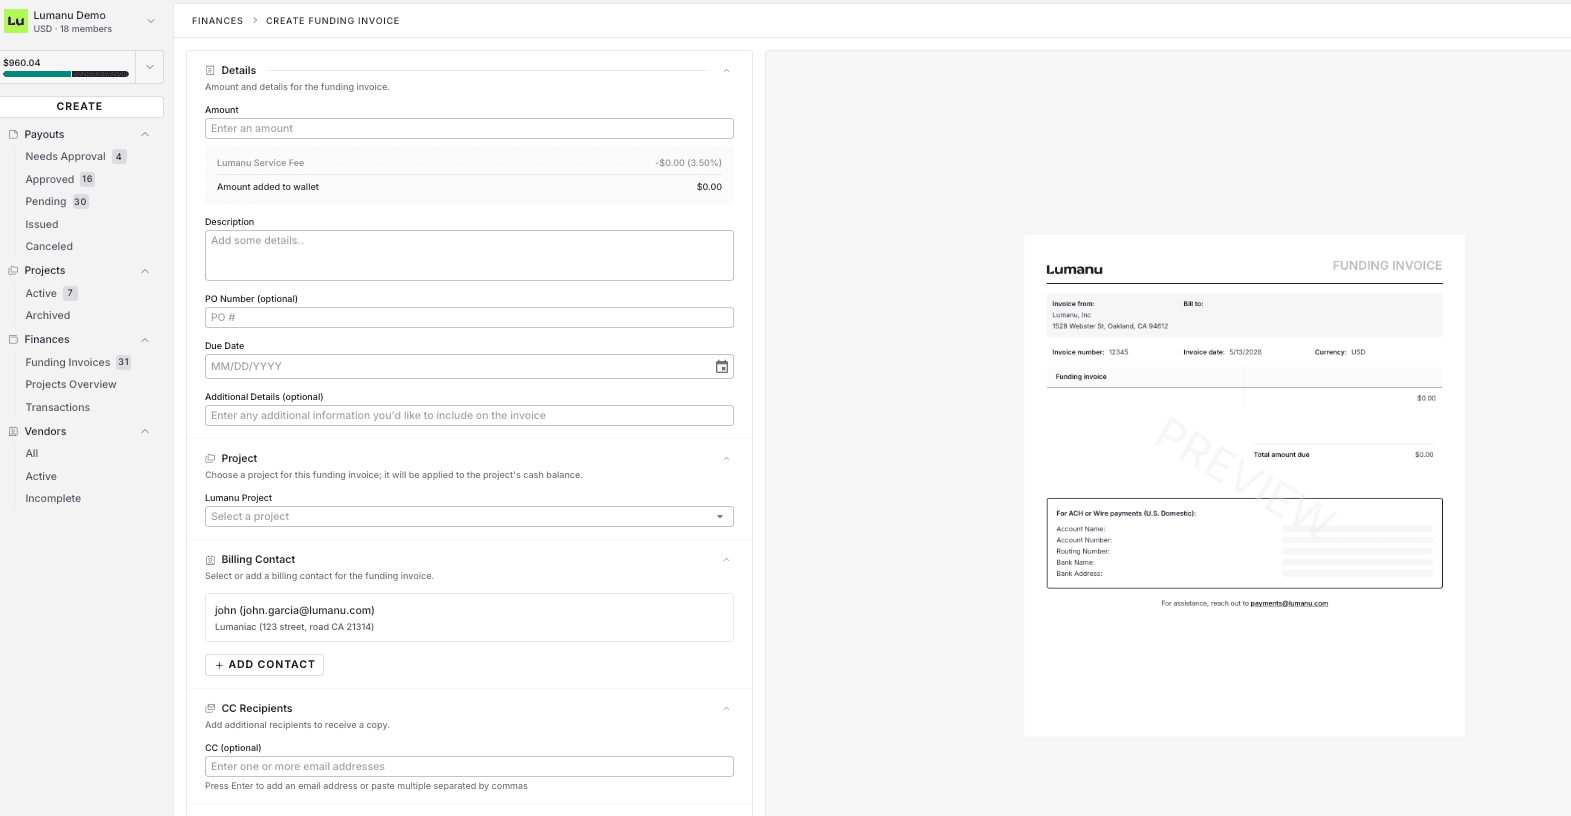Click the FINANCES breadcrumb link
The height and width of the screenshot is (816, 1571).
(217, 21)
